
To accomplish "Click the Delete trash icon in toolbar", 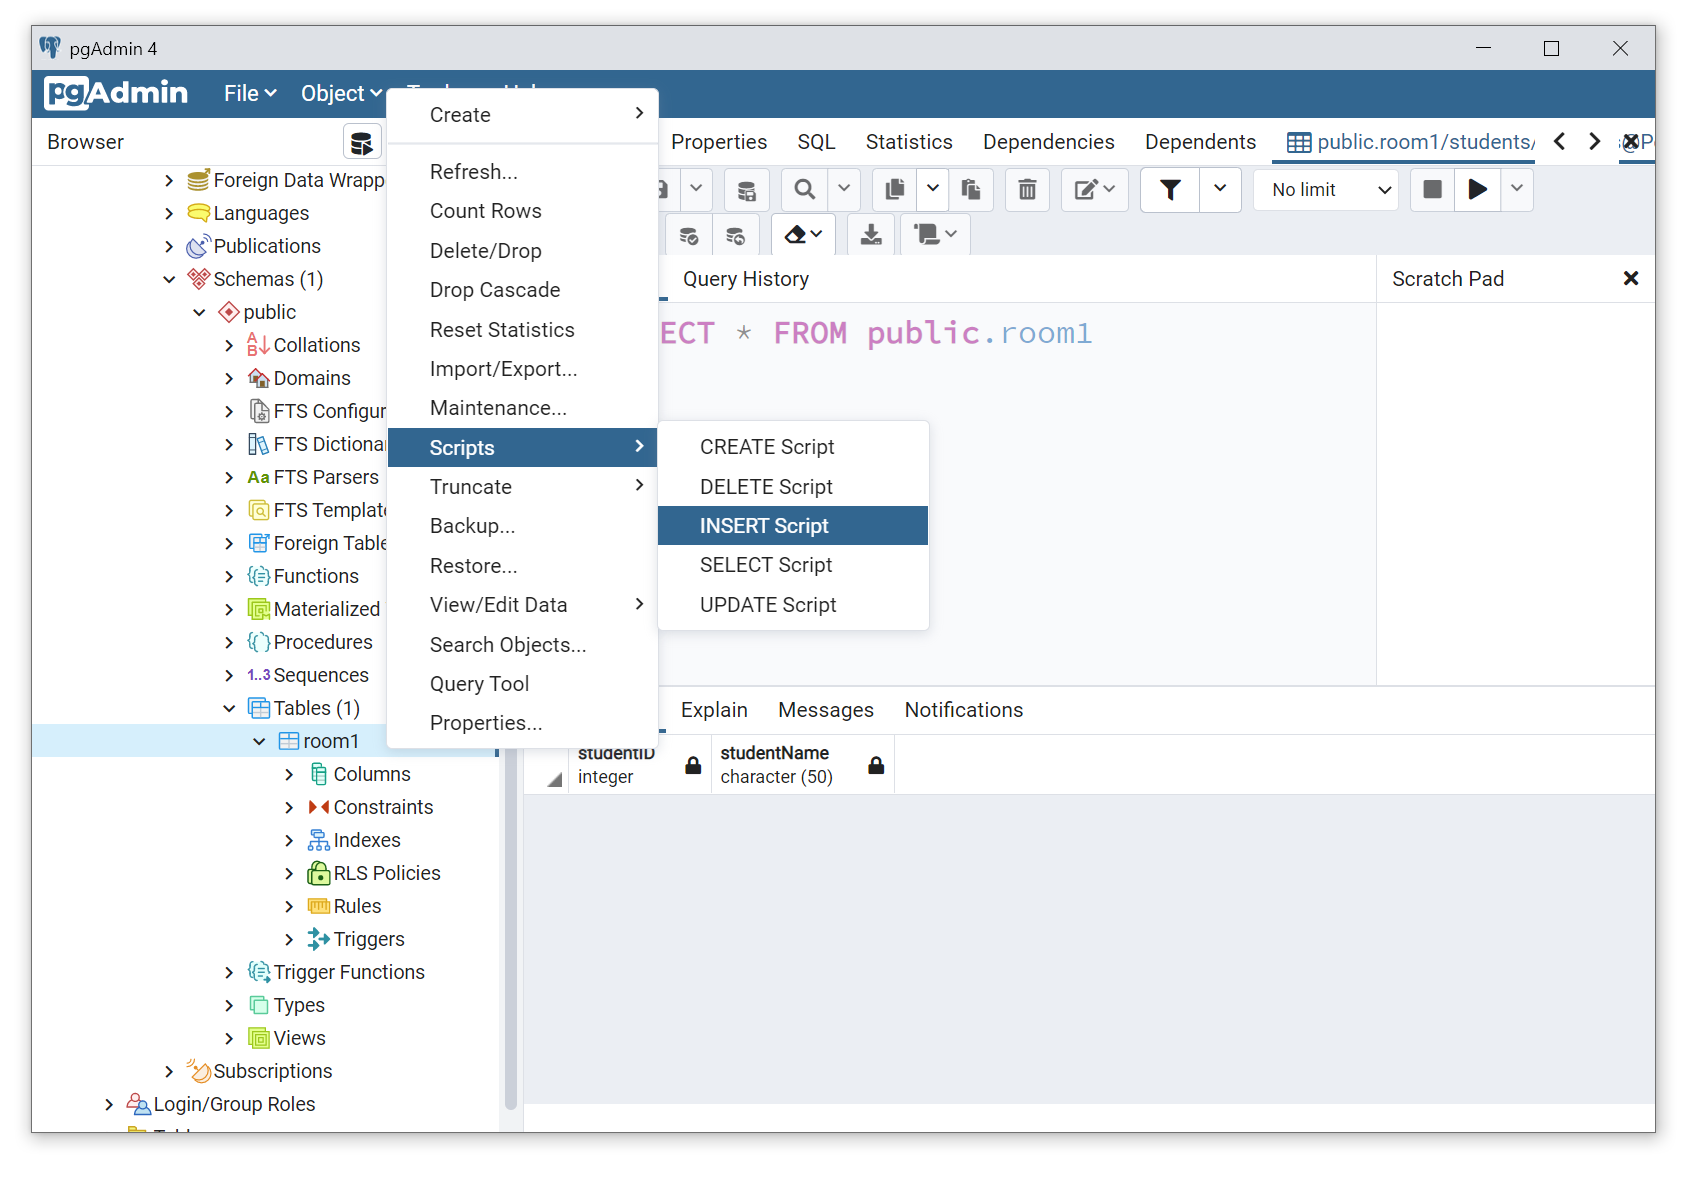I will 1027,190.
